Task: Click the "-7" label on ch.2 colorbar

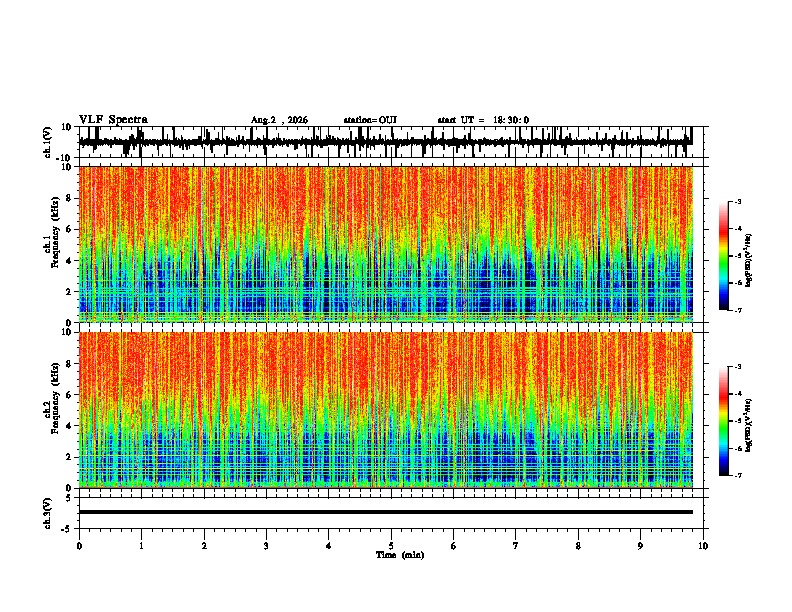Action: [x=738, y=475]
